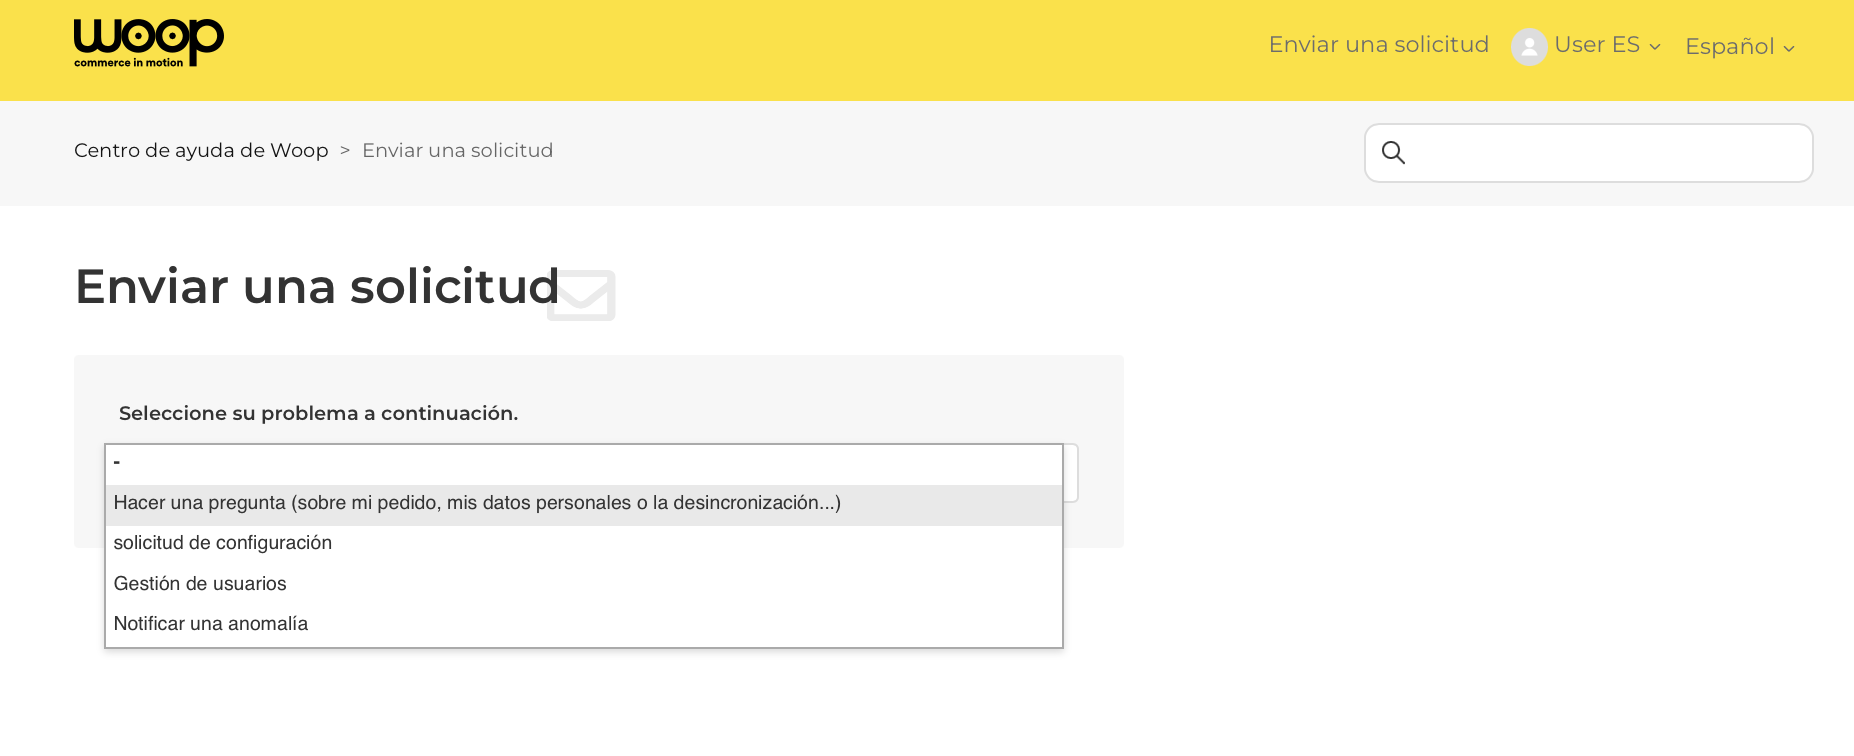
Task: Click the chevron next to Español
Action: tap(1789, 48)
